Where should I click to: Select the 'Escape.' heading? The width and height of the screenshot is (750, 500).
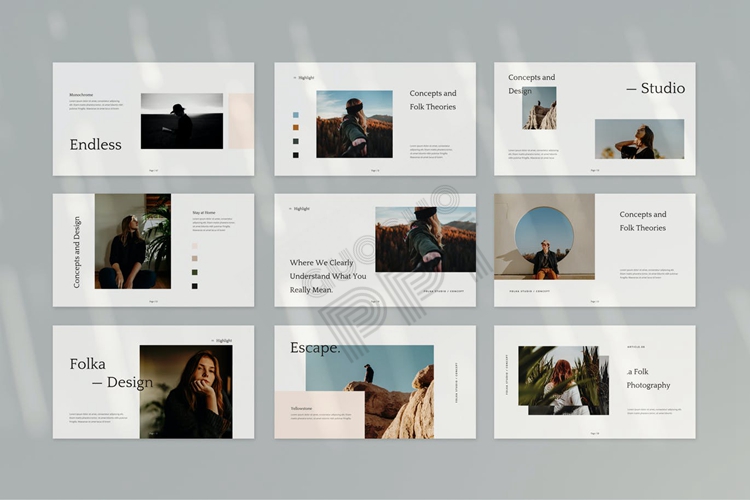[x=315, y=348]
